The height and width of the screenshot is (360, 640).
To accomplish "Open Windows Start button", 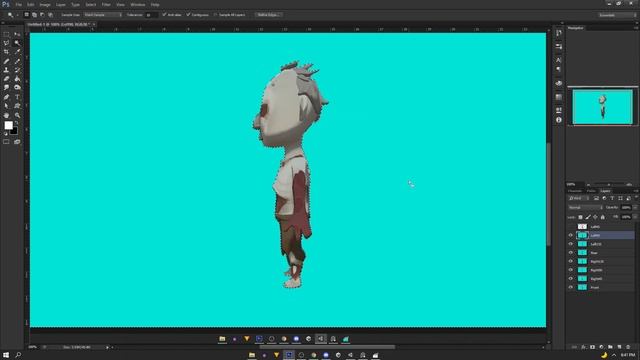I will tap(6, 355).
